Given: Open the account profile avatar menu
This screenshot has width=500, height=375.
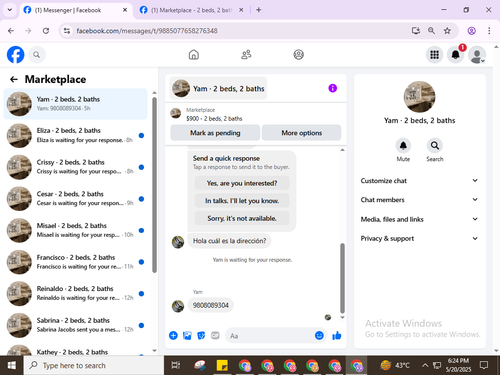Looking at the screenshot, I should (477, 55).
